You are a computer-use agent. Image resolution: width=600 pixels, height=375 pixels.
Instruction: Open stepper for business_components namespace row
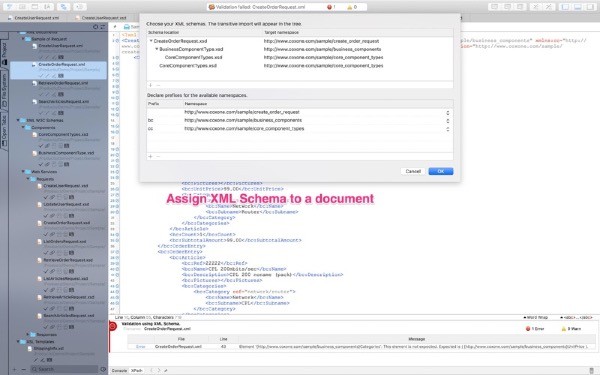[x=447, y=121]
